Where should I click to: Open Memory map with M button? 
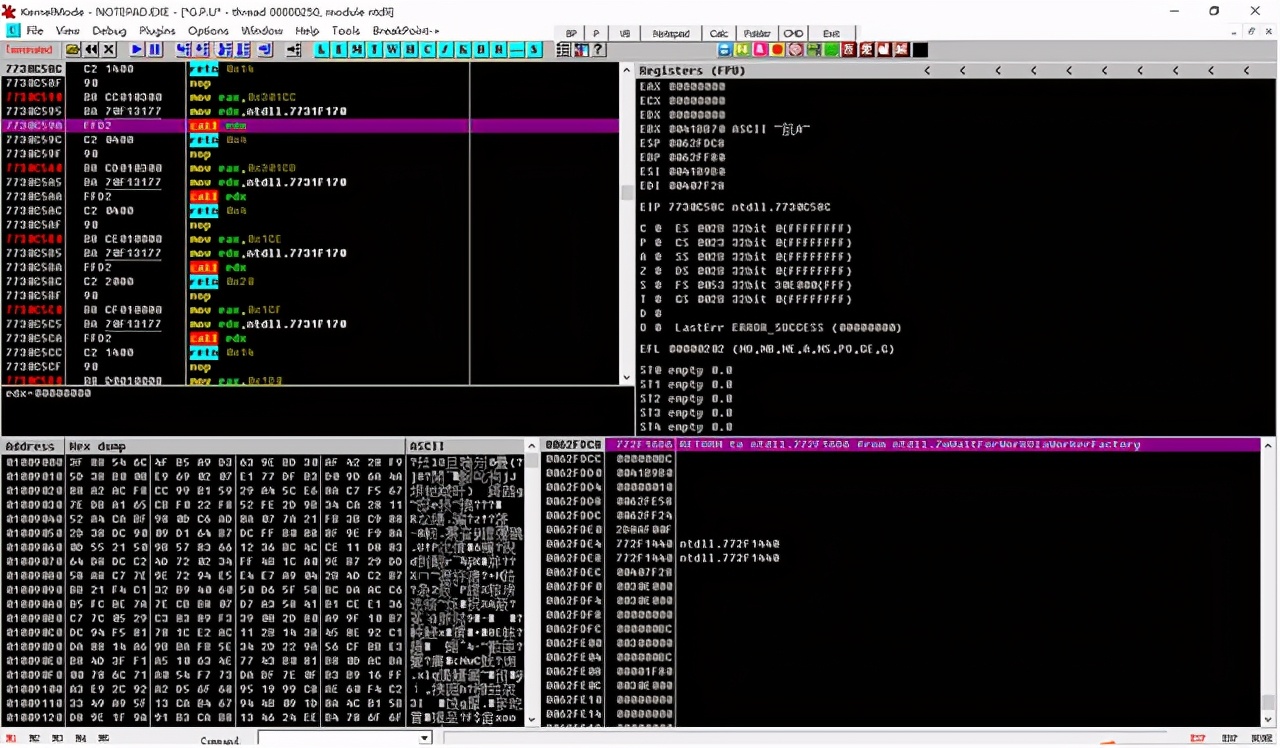pyautogui.click(x=358, y=50)
